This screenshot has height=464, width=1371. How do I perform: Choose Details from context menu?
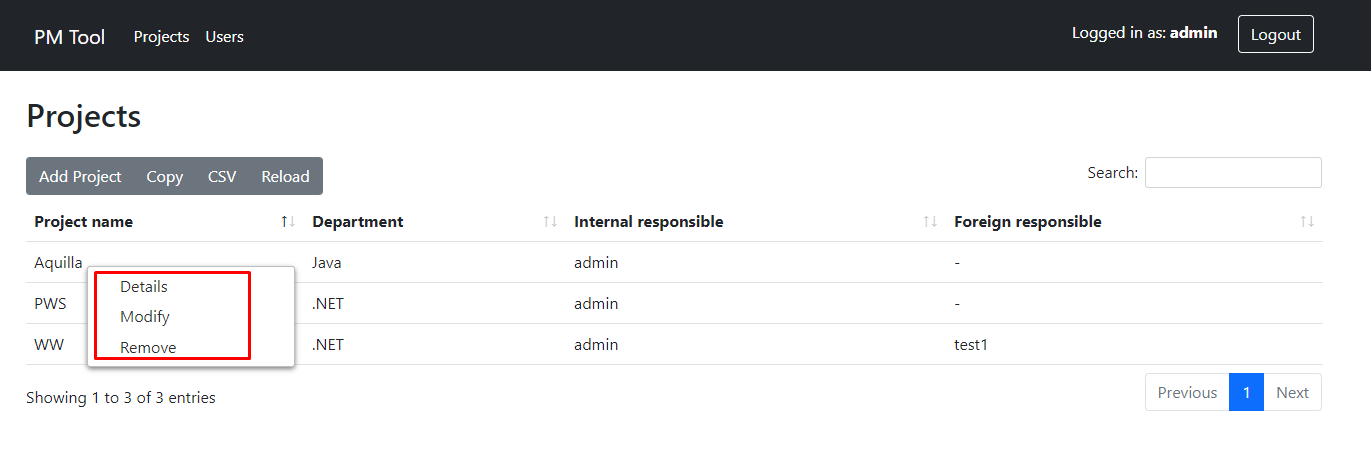click(x=144, y=287)
